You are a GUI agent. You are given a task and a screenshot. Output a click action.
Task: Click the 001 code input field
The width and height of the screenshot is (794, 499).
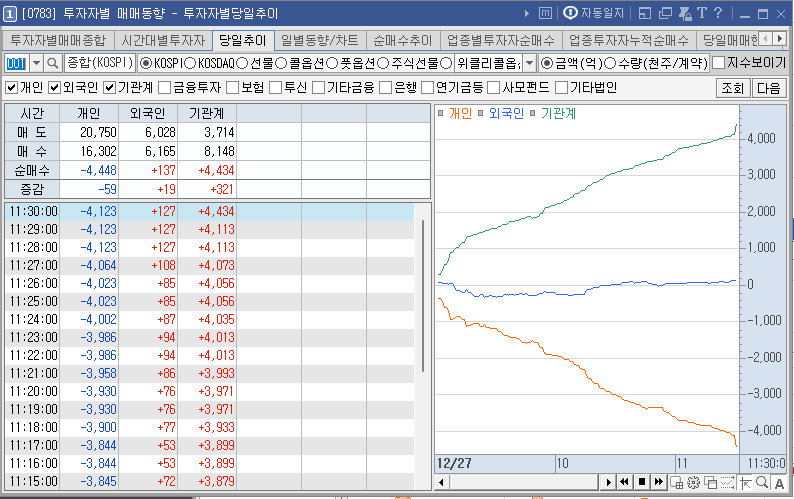pos(17,63)
